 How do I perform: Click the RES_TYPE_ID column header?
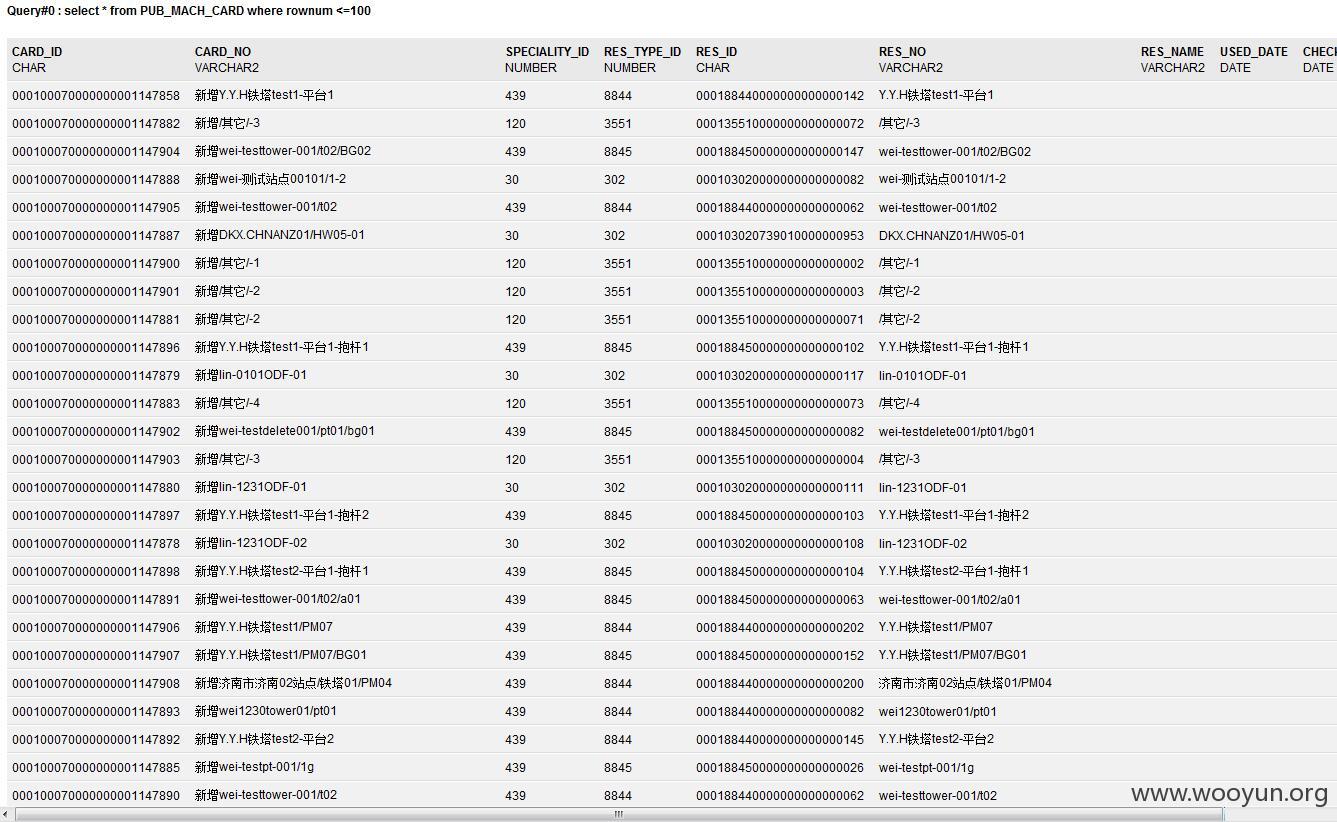tap(642, 52)
